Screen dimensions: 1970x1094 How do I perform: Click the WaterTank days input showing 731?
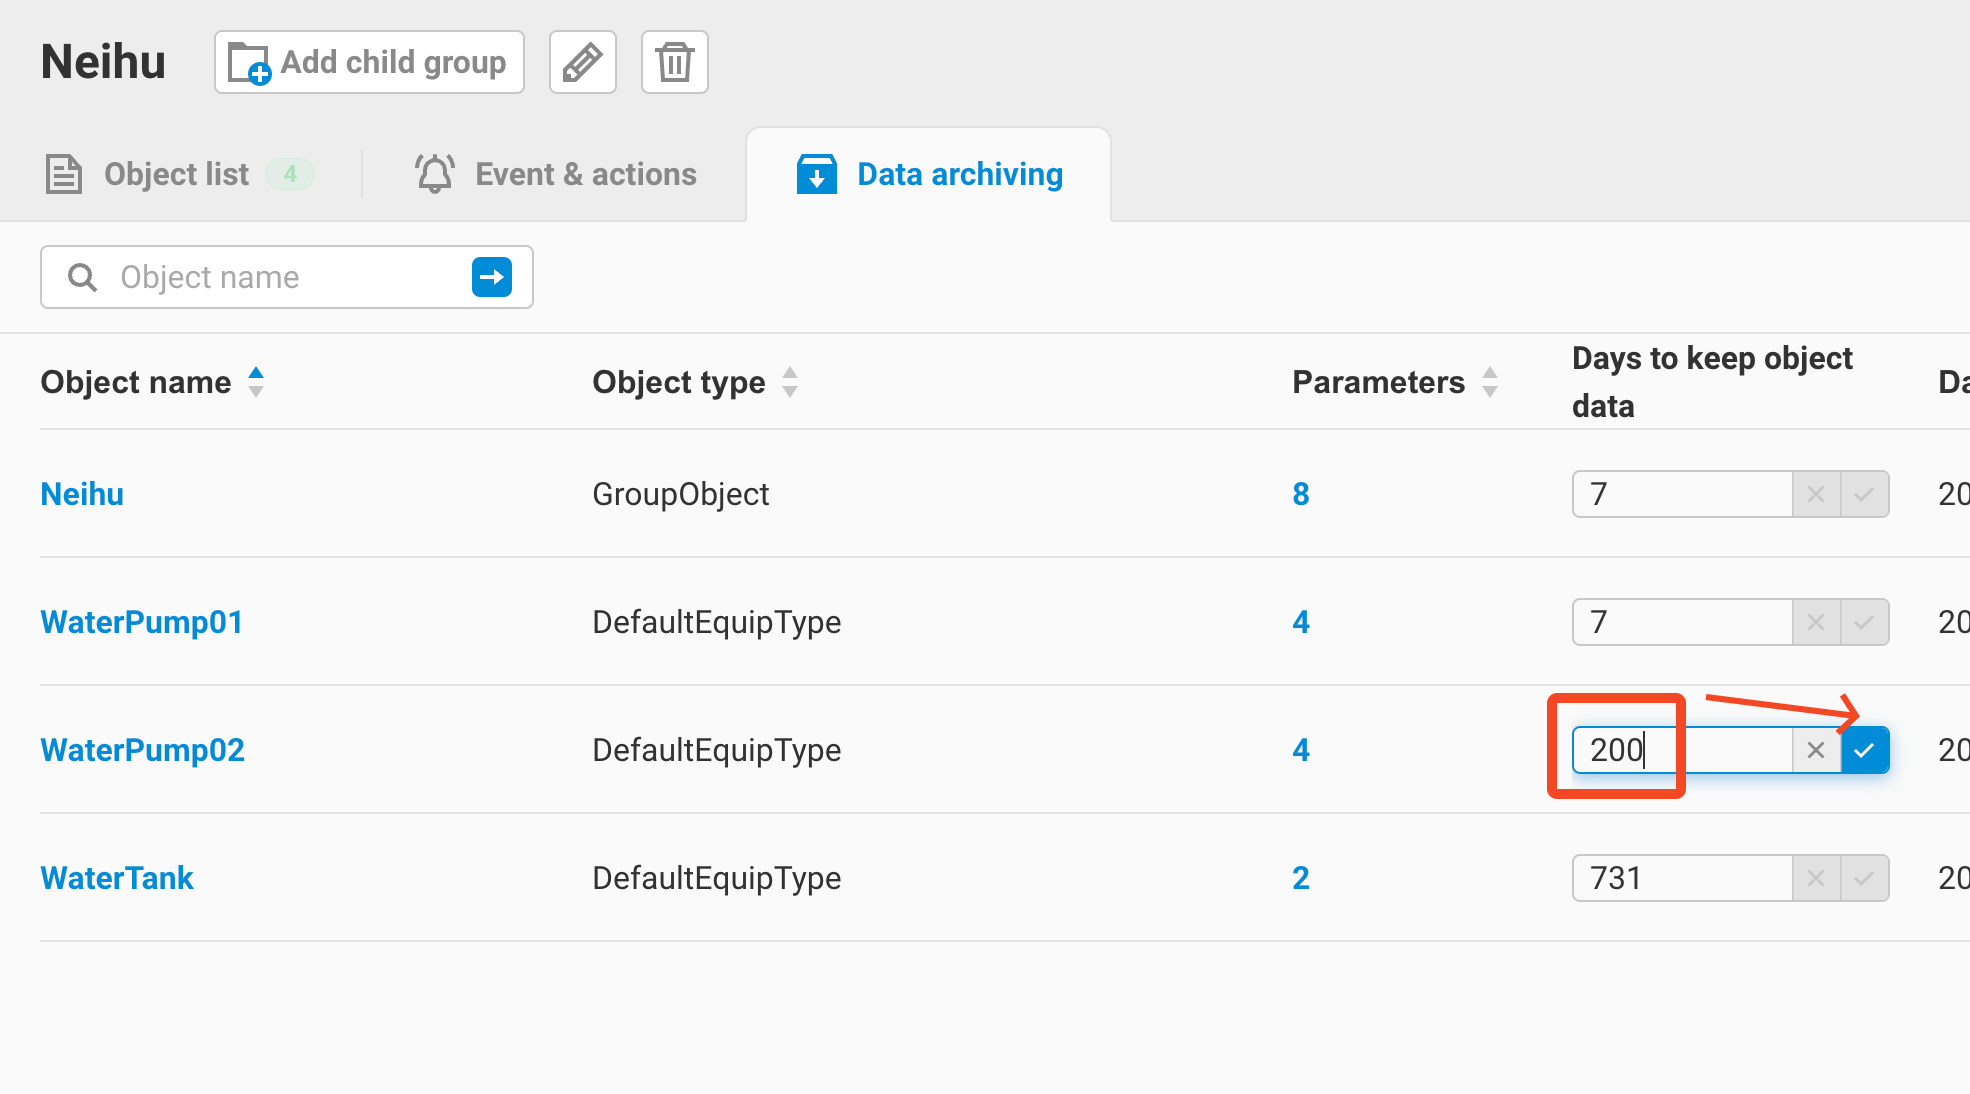pyautogui.click(x=1682, y=878)
